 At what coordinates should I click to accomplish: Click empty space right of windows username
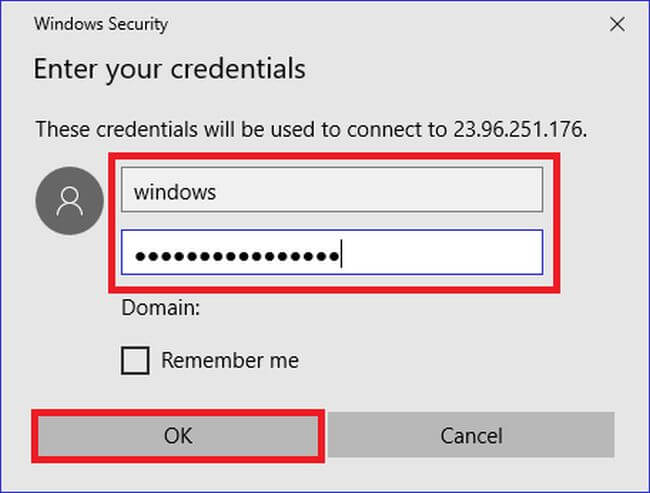tap(380, 190)
